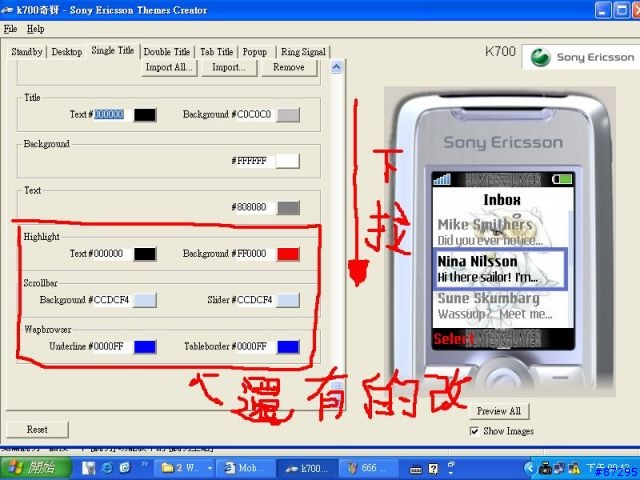
Task: Click the language bar help icon
Action: (433, 469)
